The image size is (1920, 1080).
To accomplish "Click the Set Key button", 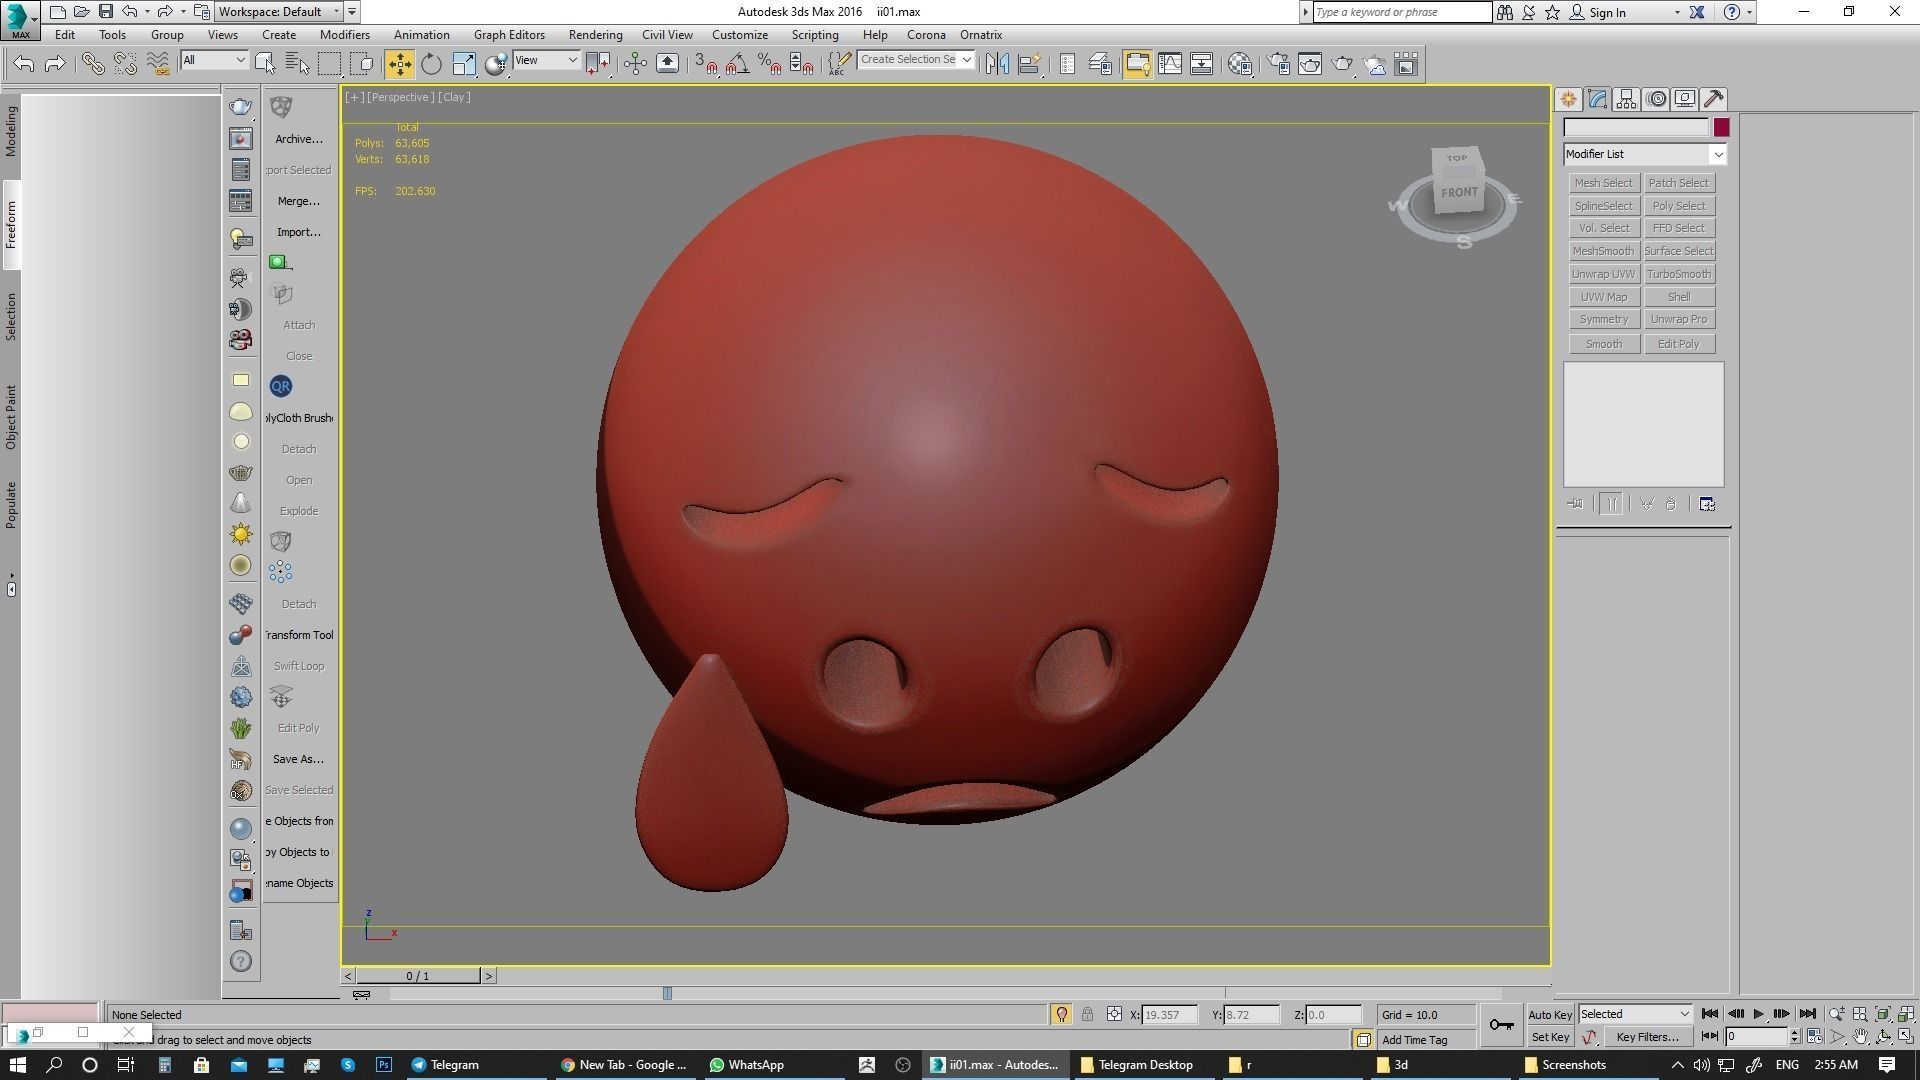I will [1550, 1037].
